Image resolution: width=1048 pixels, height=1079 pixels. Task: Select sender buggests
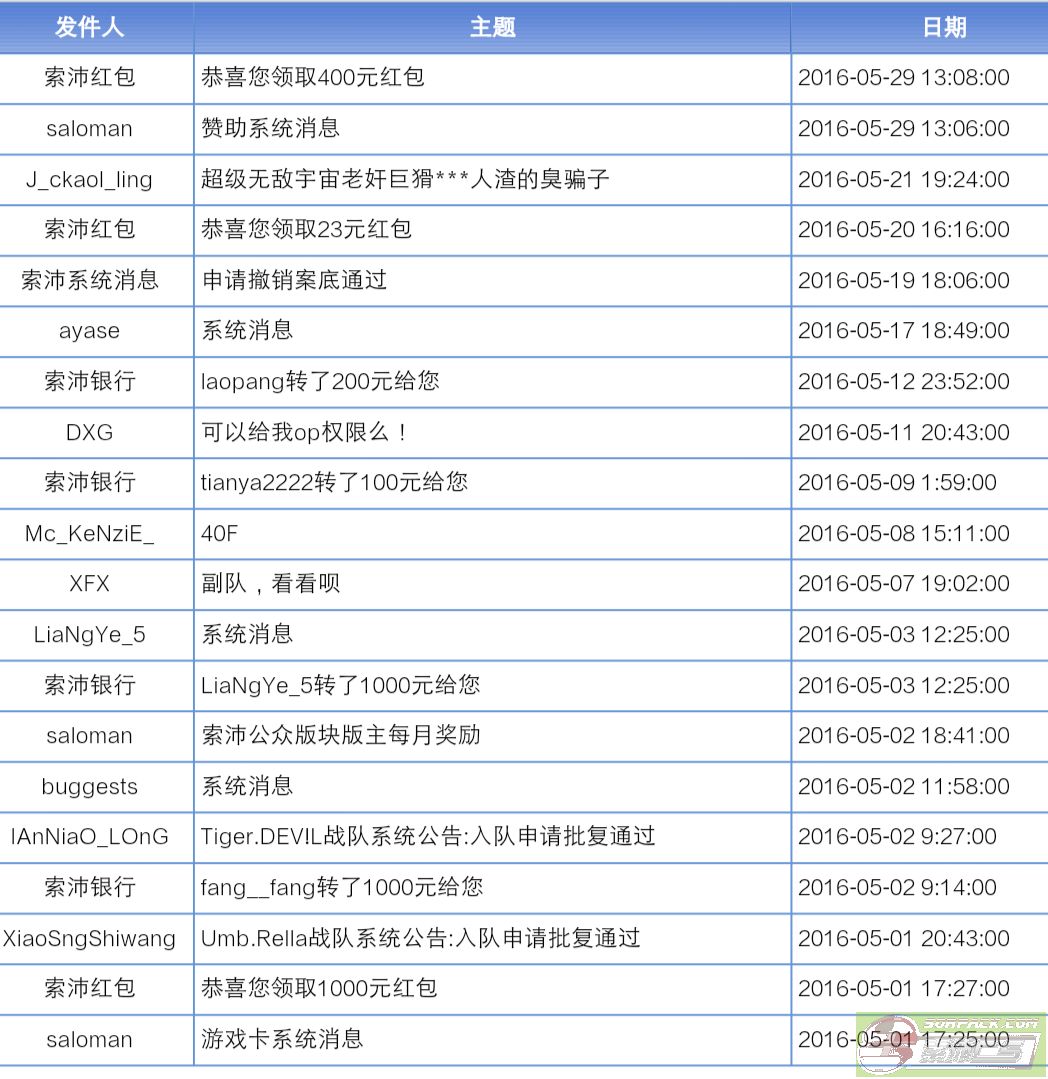coord(89,787)
